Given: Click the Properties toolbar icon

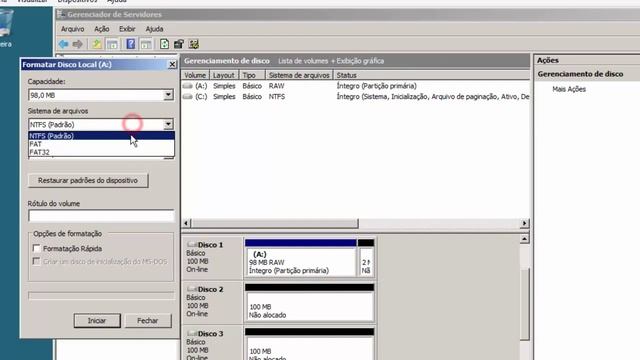Looking at the screenshot, I should (179, 44).
